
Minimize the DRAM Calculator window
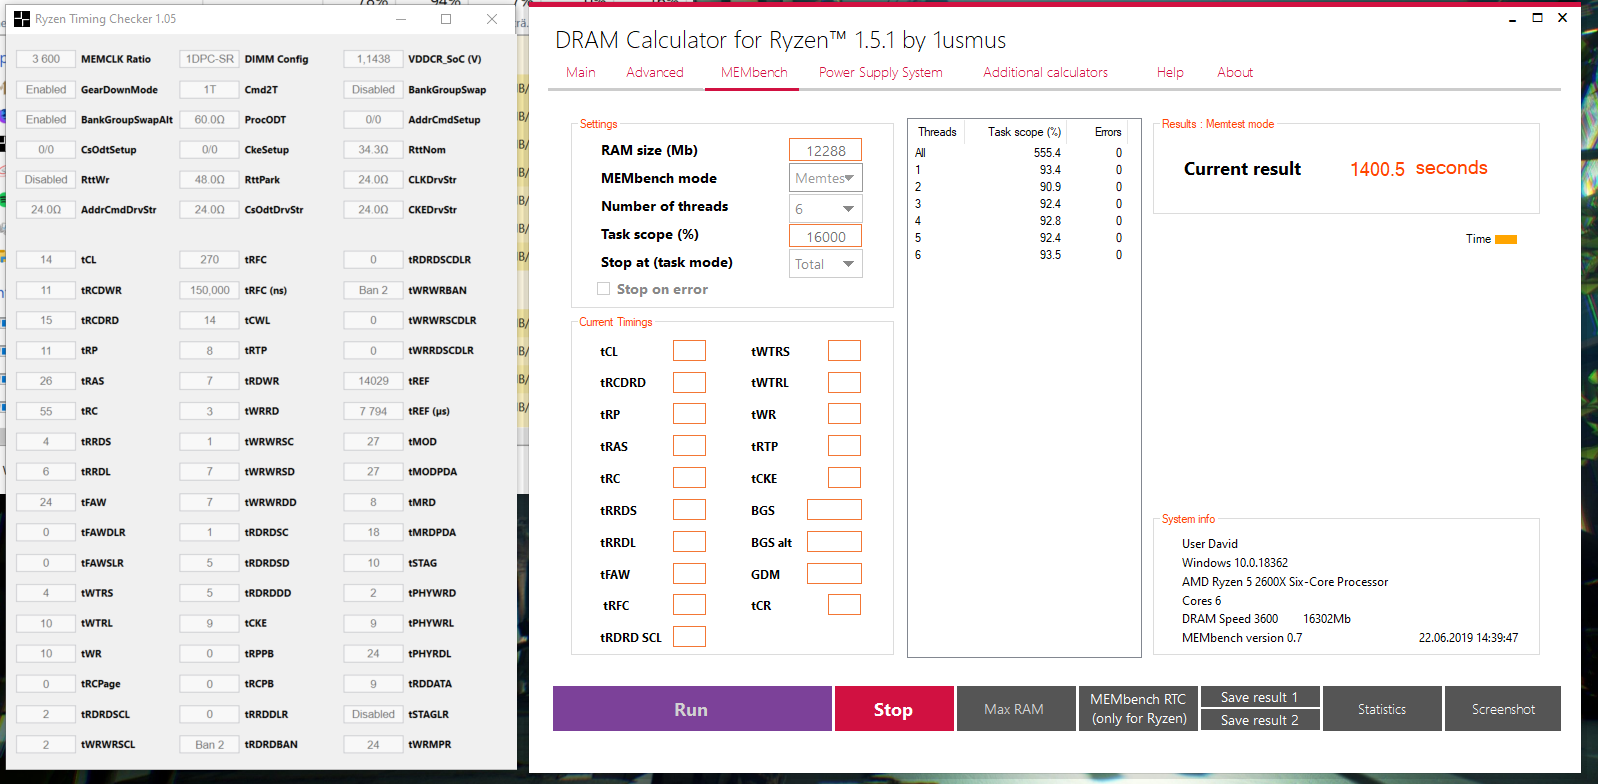(x=1512, y=19)
